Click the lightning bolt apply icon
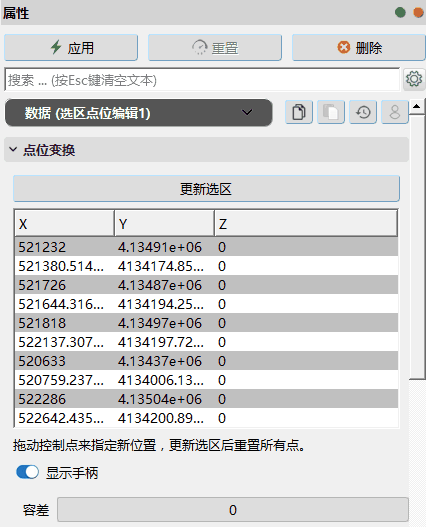 56,47
